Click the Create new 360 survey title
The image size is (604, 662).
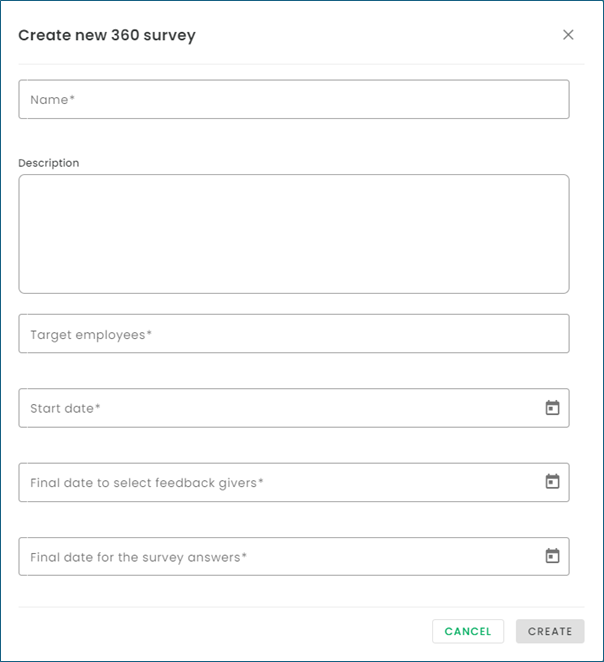click(x=107, y=35)
